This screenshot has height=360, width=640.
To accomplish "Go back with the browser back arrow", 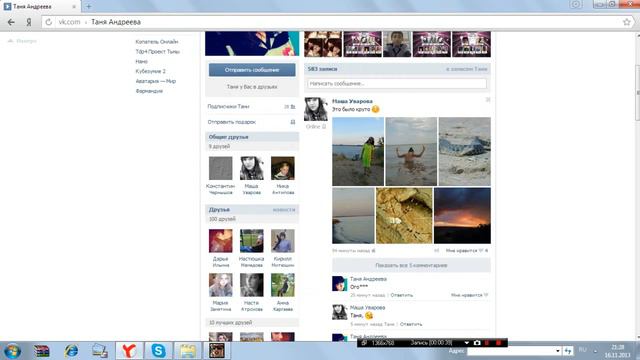I will 11,22.
